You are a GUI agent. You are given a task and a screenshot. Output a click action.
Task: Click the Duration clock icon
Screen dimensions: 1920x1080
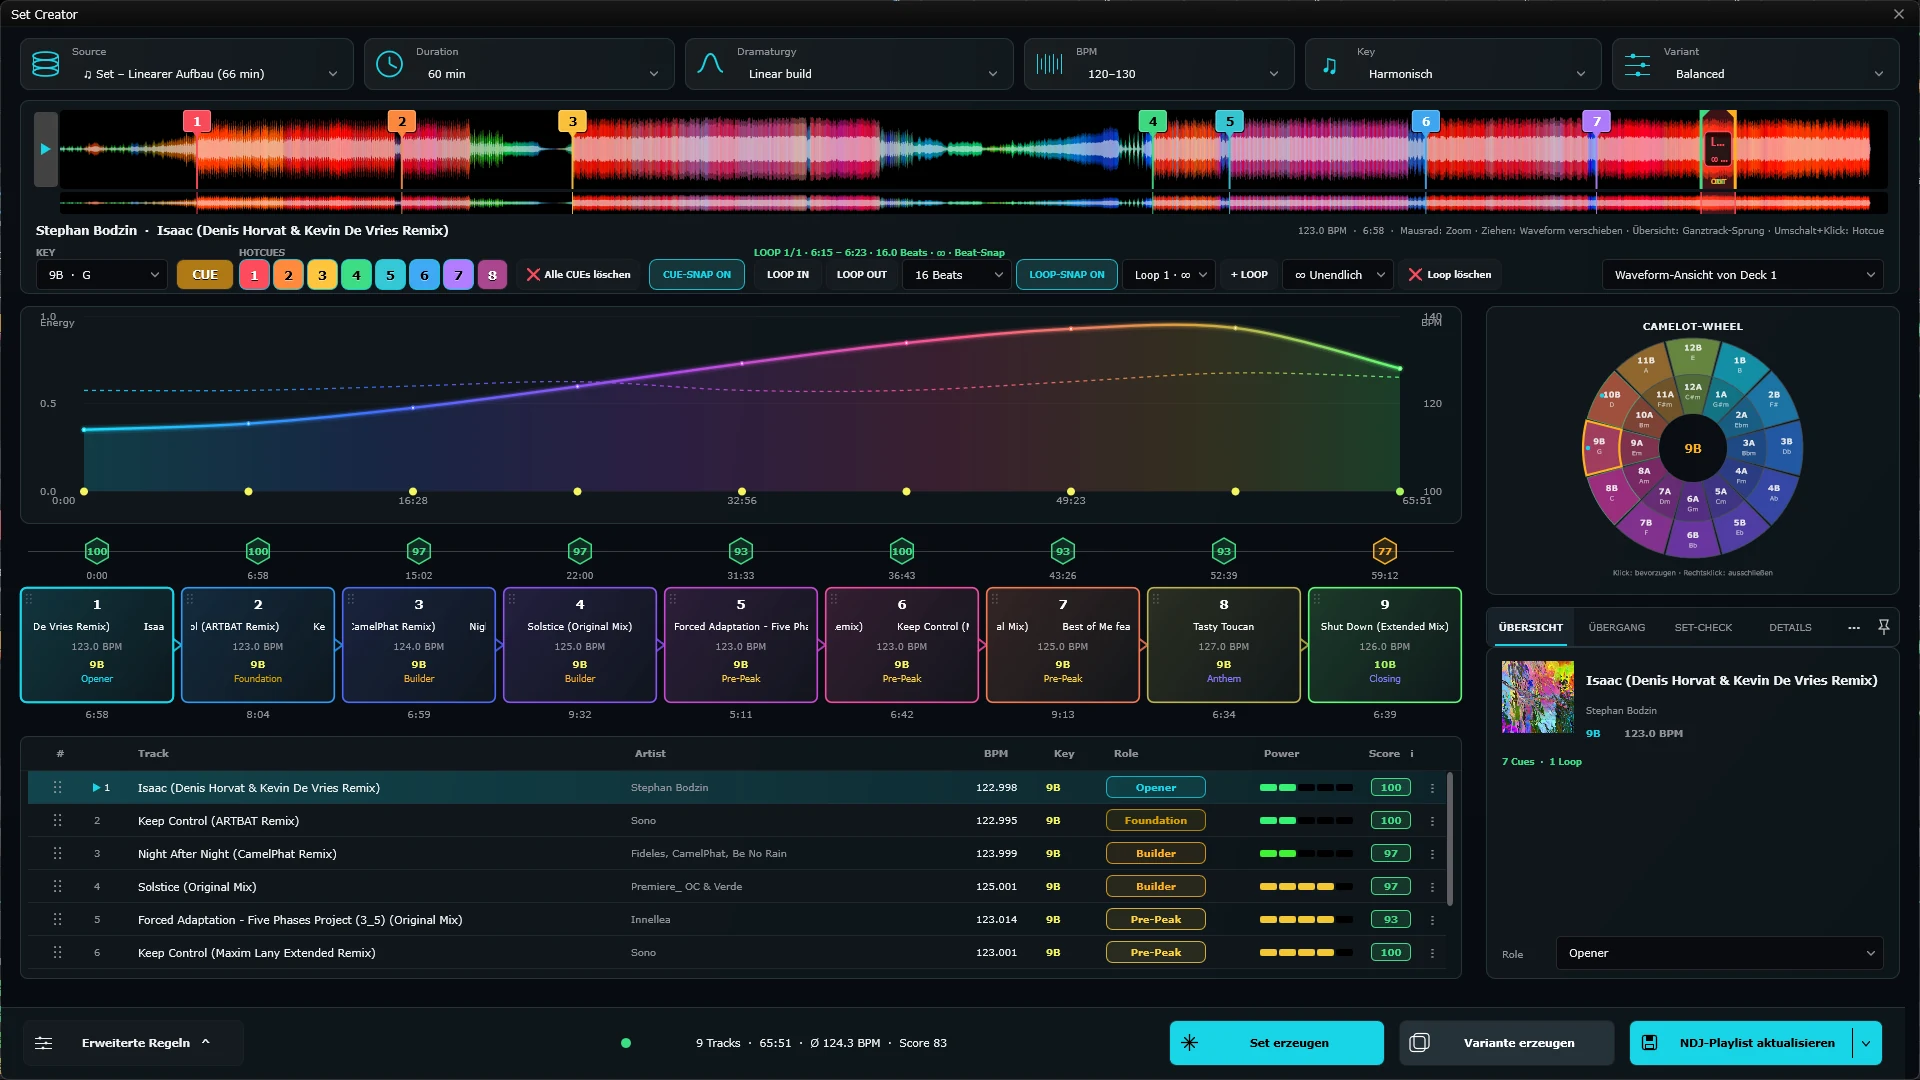click(x=389, y=64)
